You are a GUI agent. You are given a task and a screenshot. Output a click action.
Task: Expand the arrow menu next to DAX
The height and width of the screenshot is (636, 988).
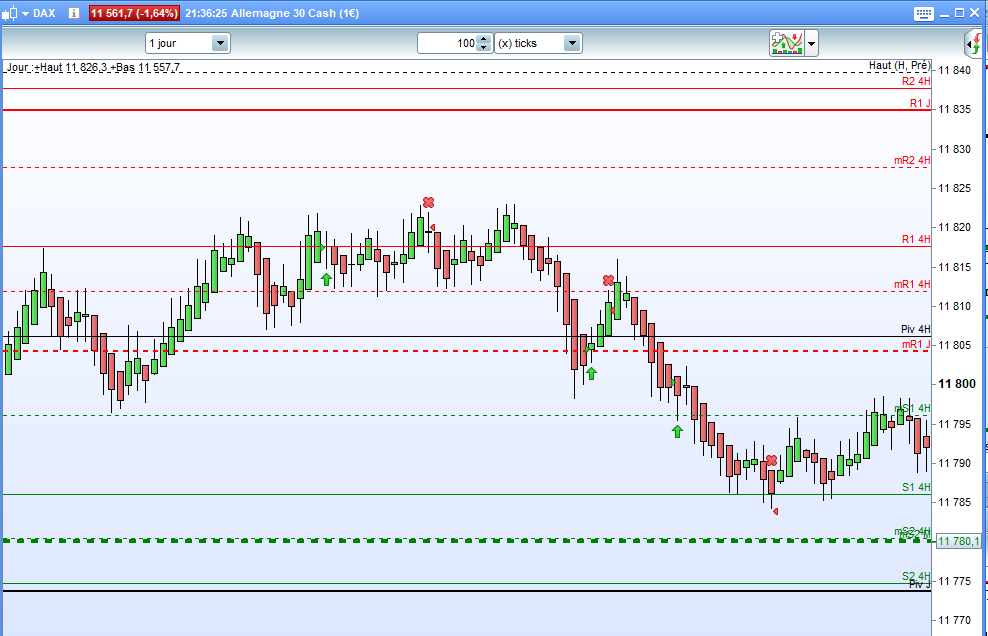point(25,13)
